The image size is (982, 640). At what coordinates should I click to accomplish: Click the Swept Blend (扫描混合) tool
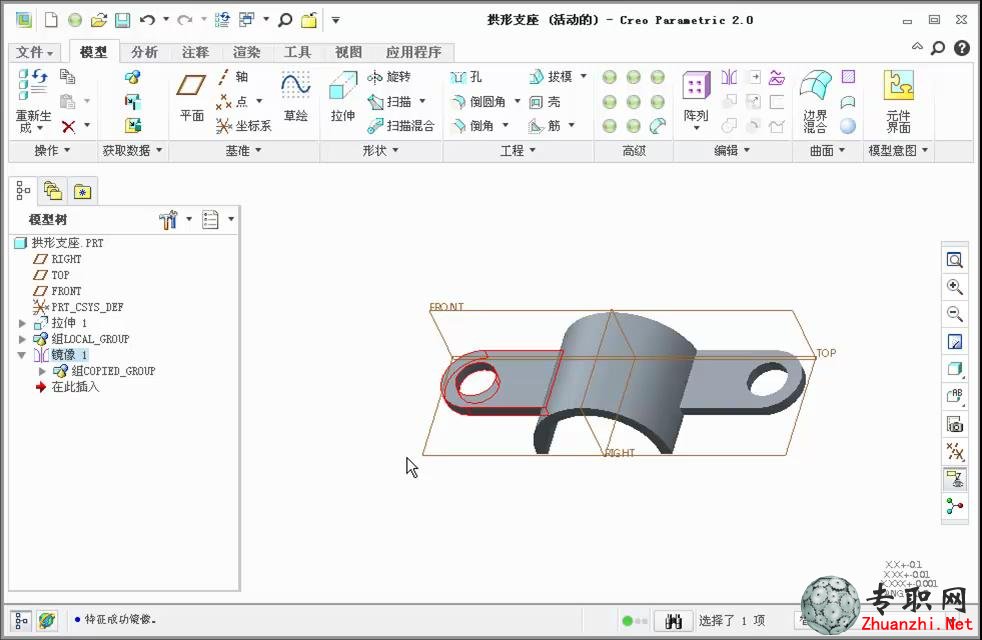tap(400, 126)
